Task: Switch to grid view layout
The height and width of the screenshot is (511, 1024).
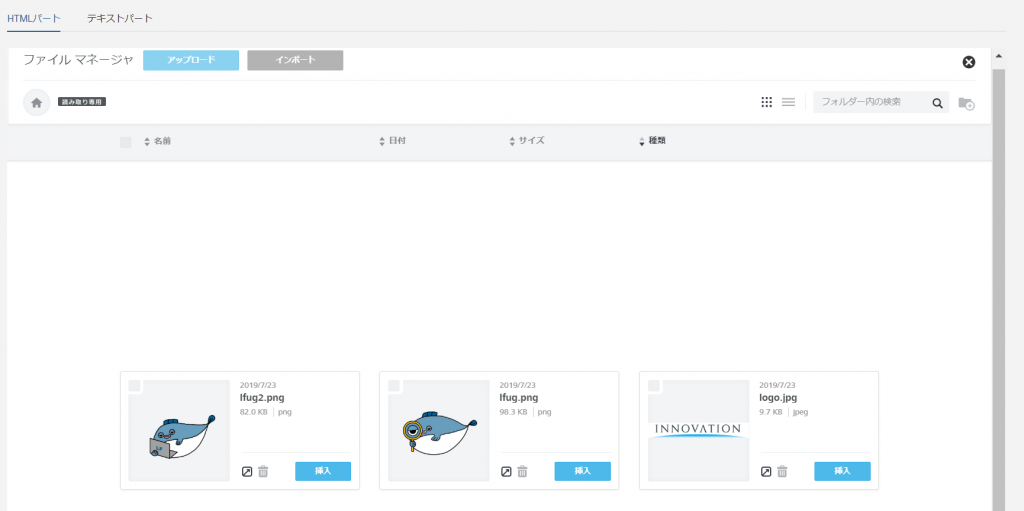Action: click(767, 102)
